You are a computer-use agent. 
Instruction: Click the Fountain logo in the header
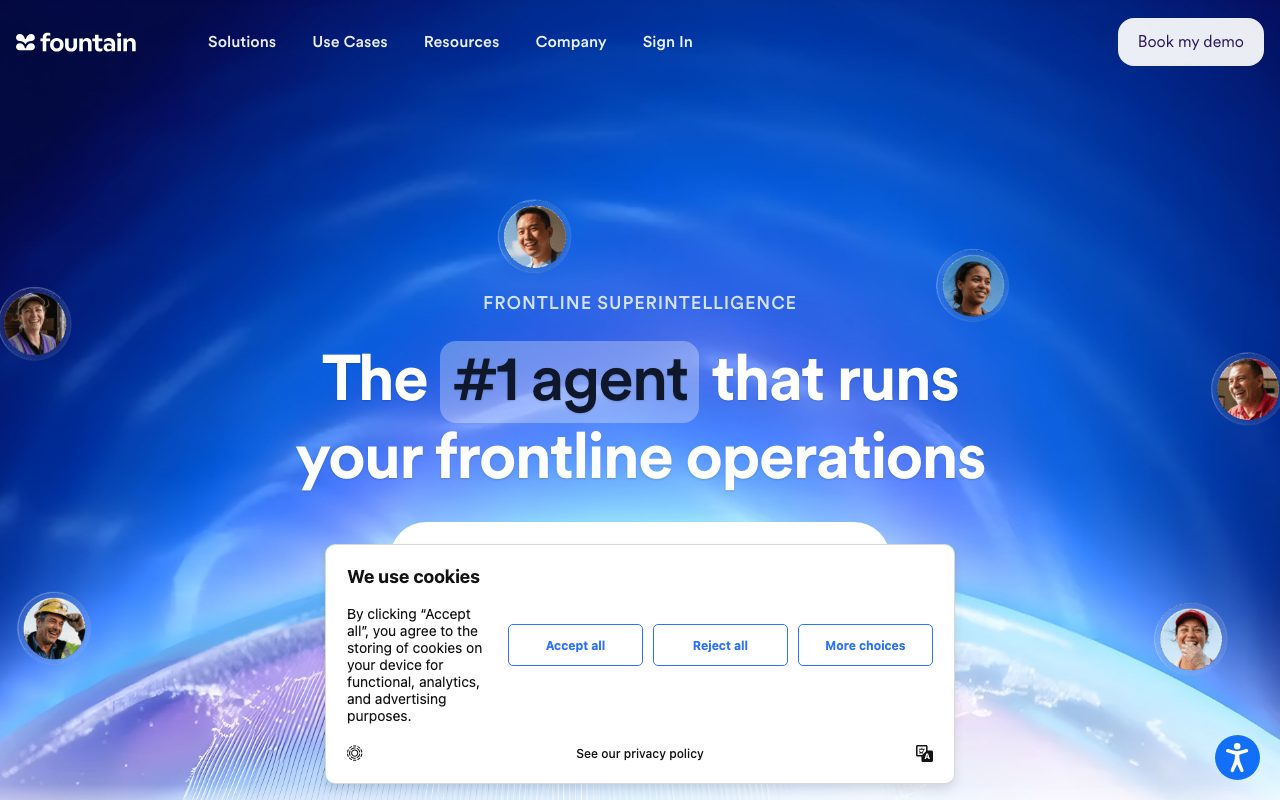(76, 42)
